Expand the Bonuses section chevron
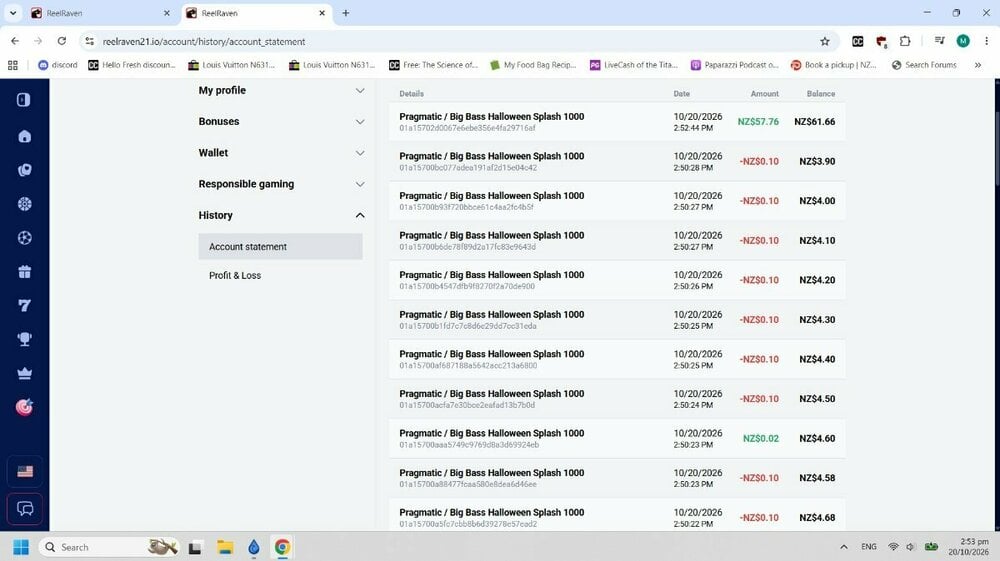This screenshot has width=1000, height=561. coord(360,122)
